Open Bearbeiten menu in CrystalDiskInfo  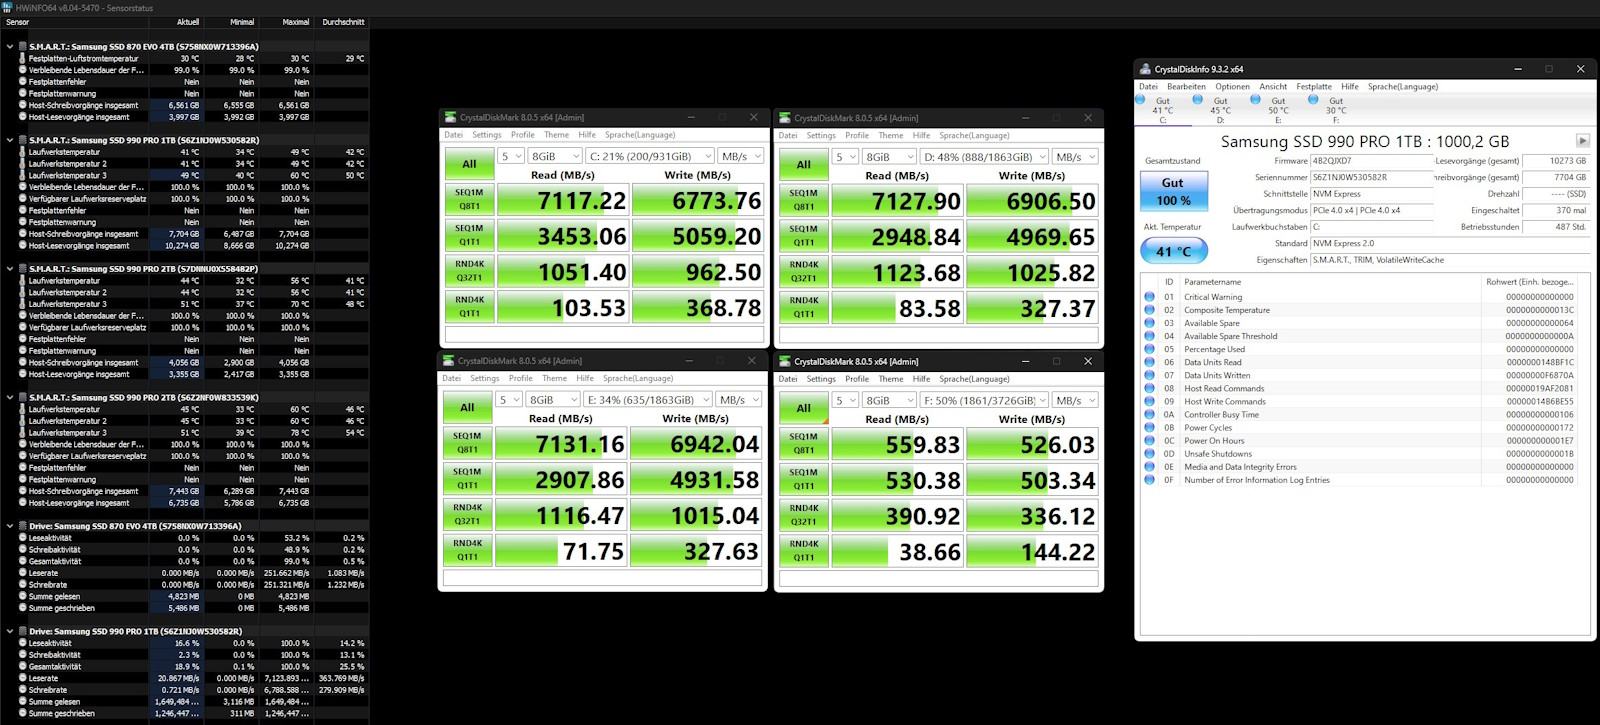pyautogui.click(x=1186, y=86)
